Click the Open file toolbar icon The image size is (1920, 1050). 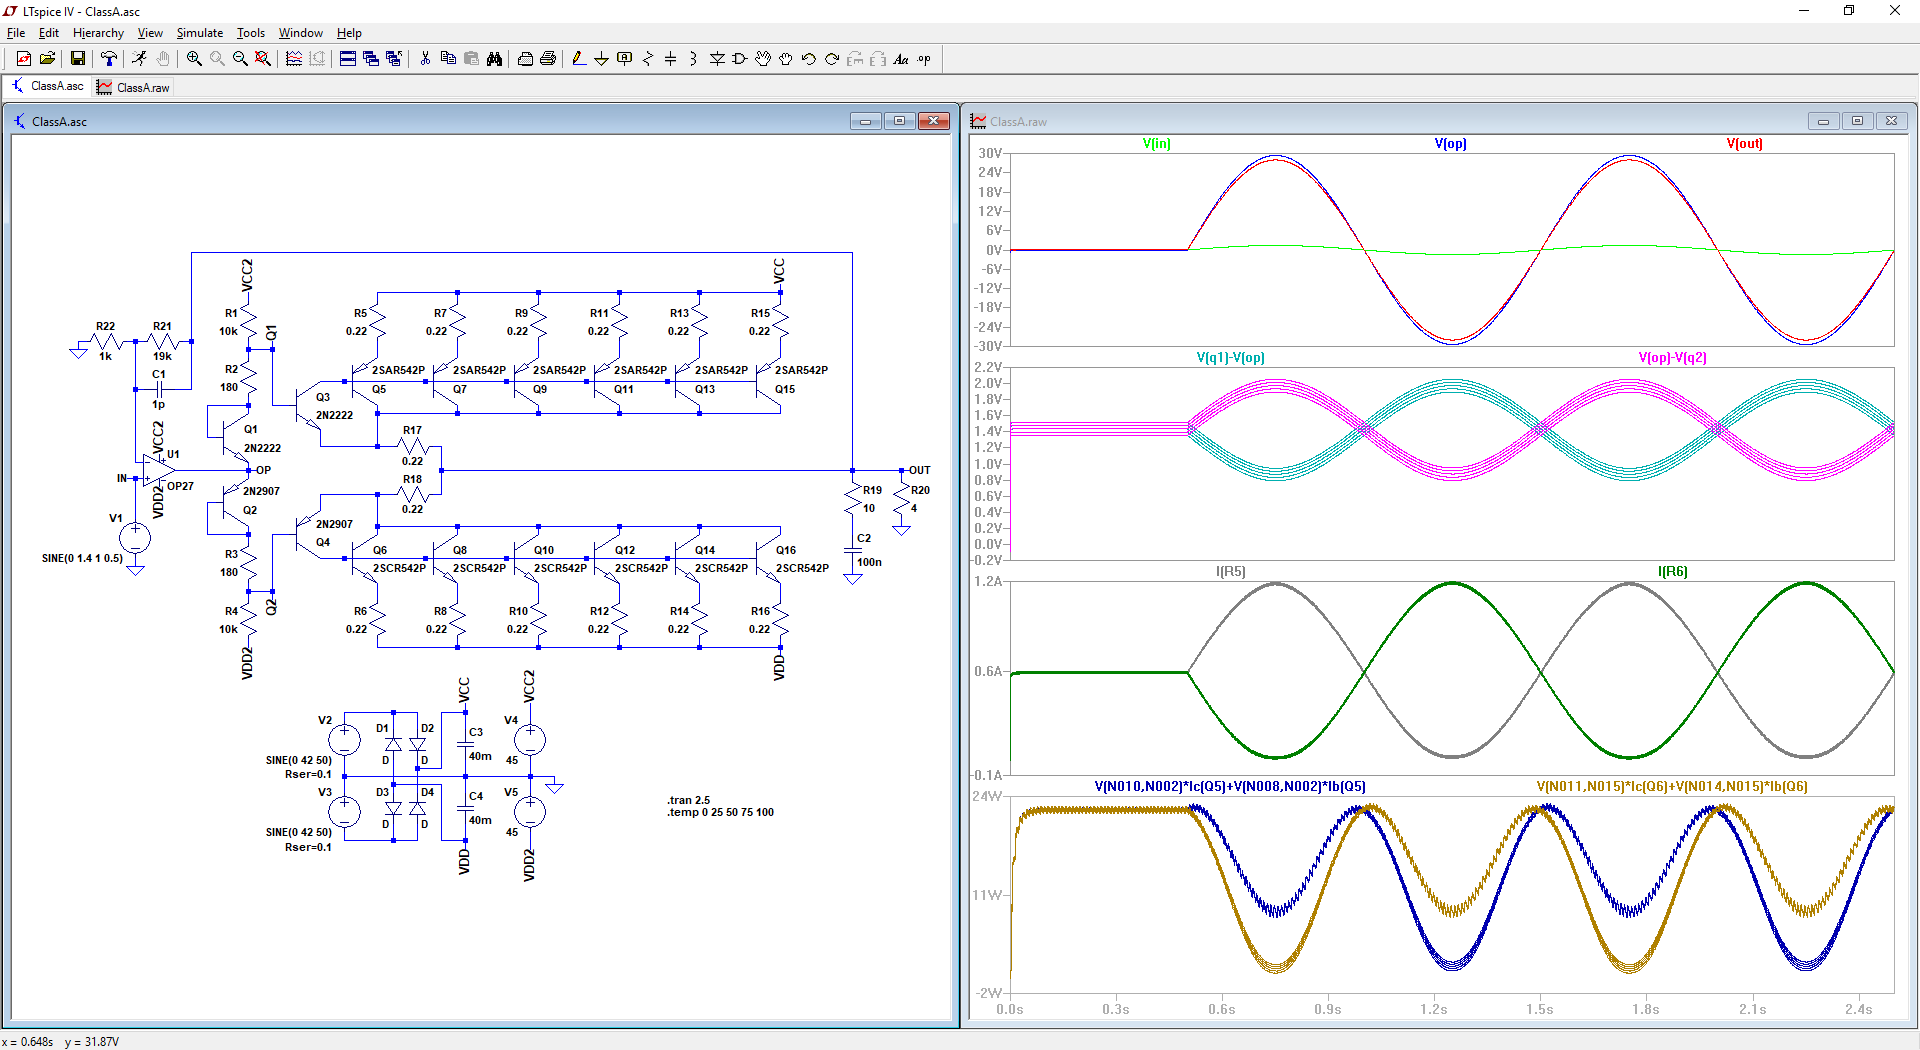coord(47,59)
